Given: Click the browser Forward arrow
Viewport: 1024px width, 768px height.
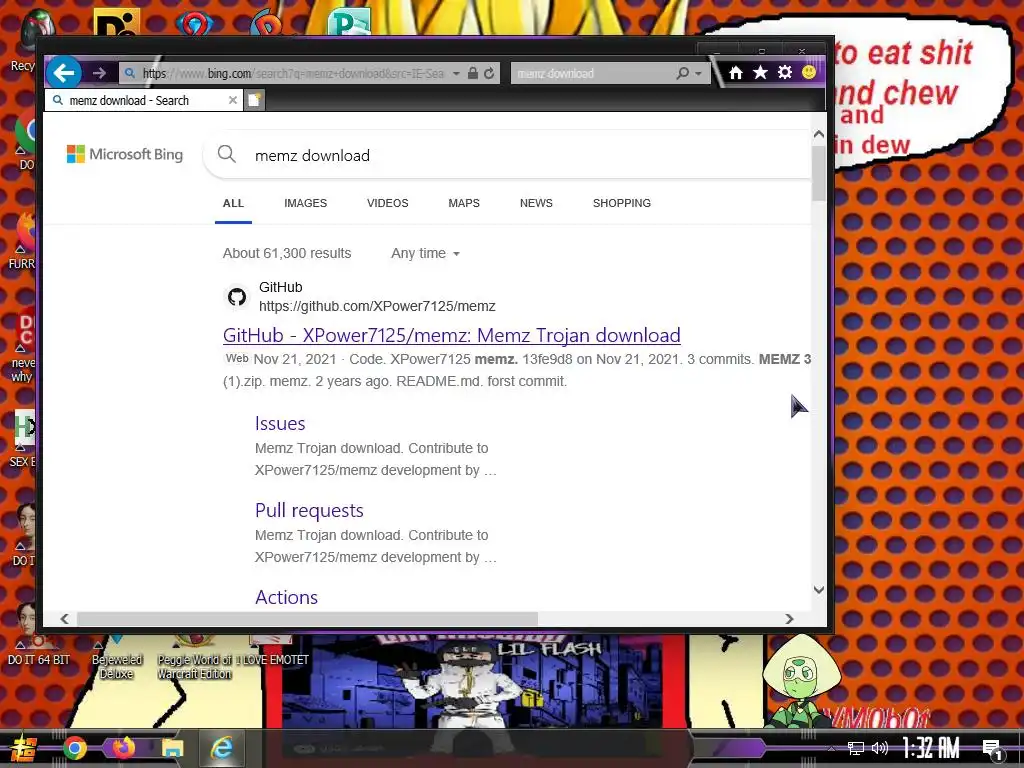Looking at the screenshot, I should tap(99, 73).
